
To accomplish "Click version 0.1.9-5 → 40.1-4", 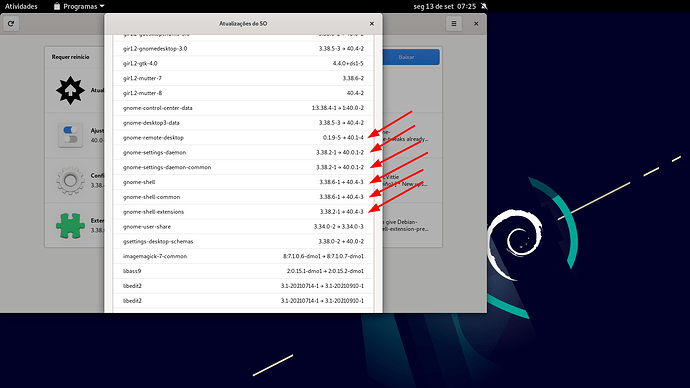I will click(343, 138).
